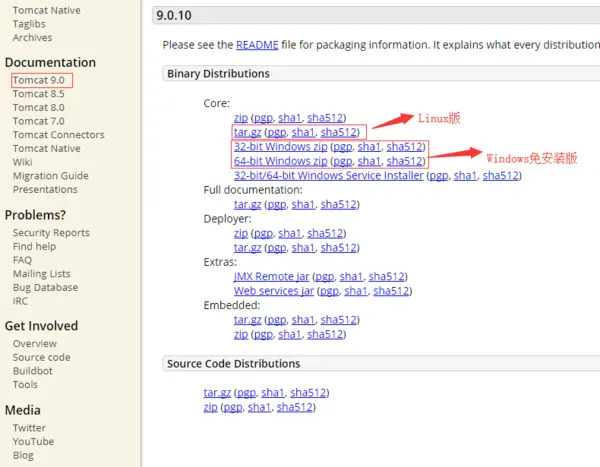The width and height of the screenshot is (600, 467).
Task: Download the source code zip
Action: tap(210, 408)
